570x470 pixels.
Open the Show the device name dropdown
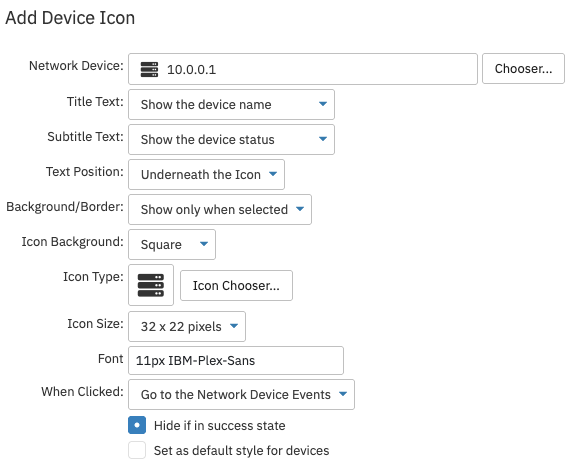[x=232, y=104]
